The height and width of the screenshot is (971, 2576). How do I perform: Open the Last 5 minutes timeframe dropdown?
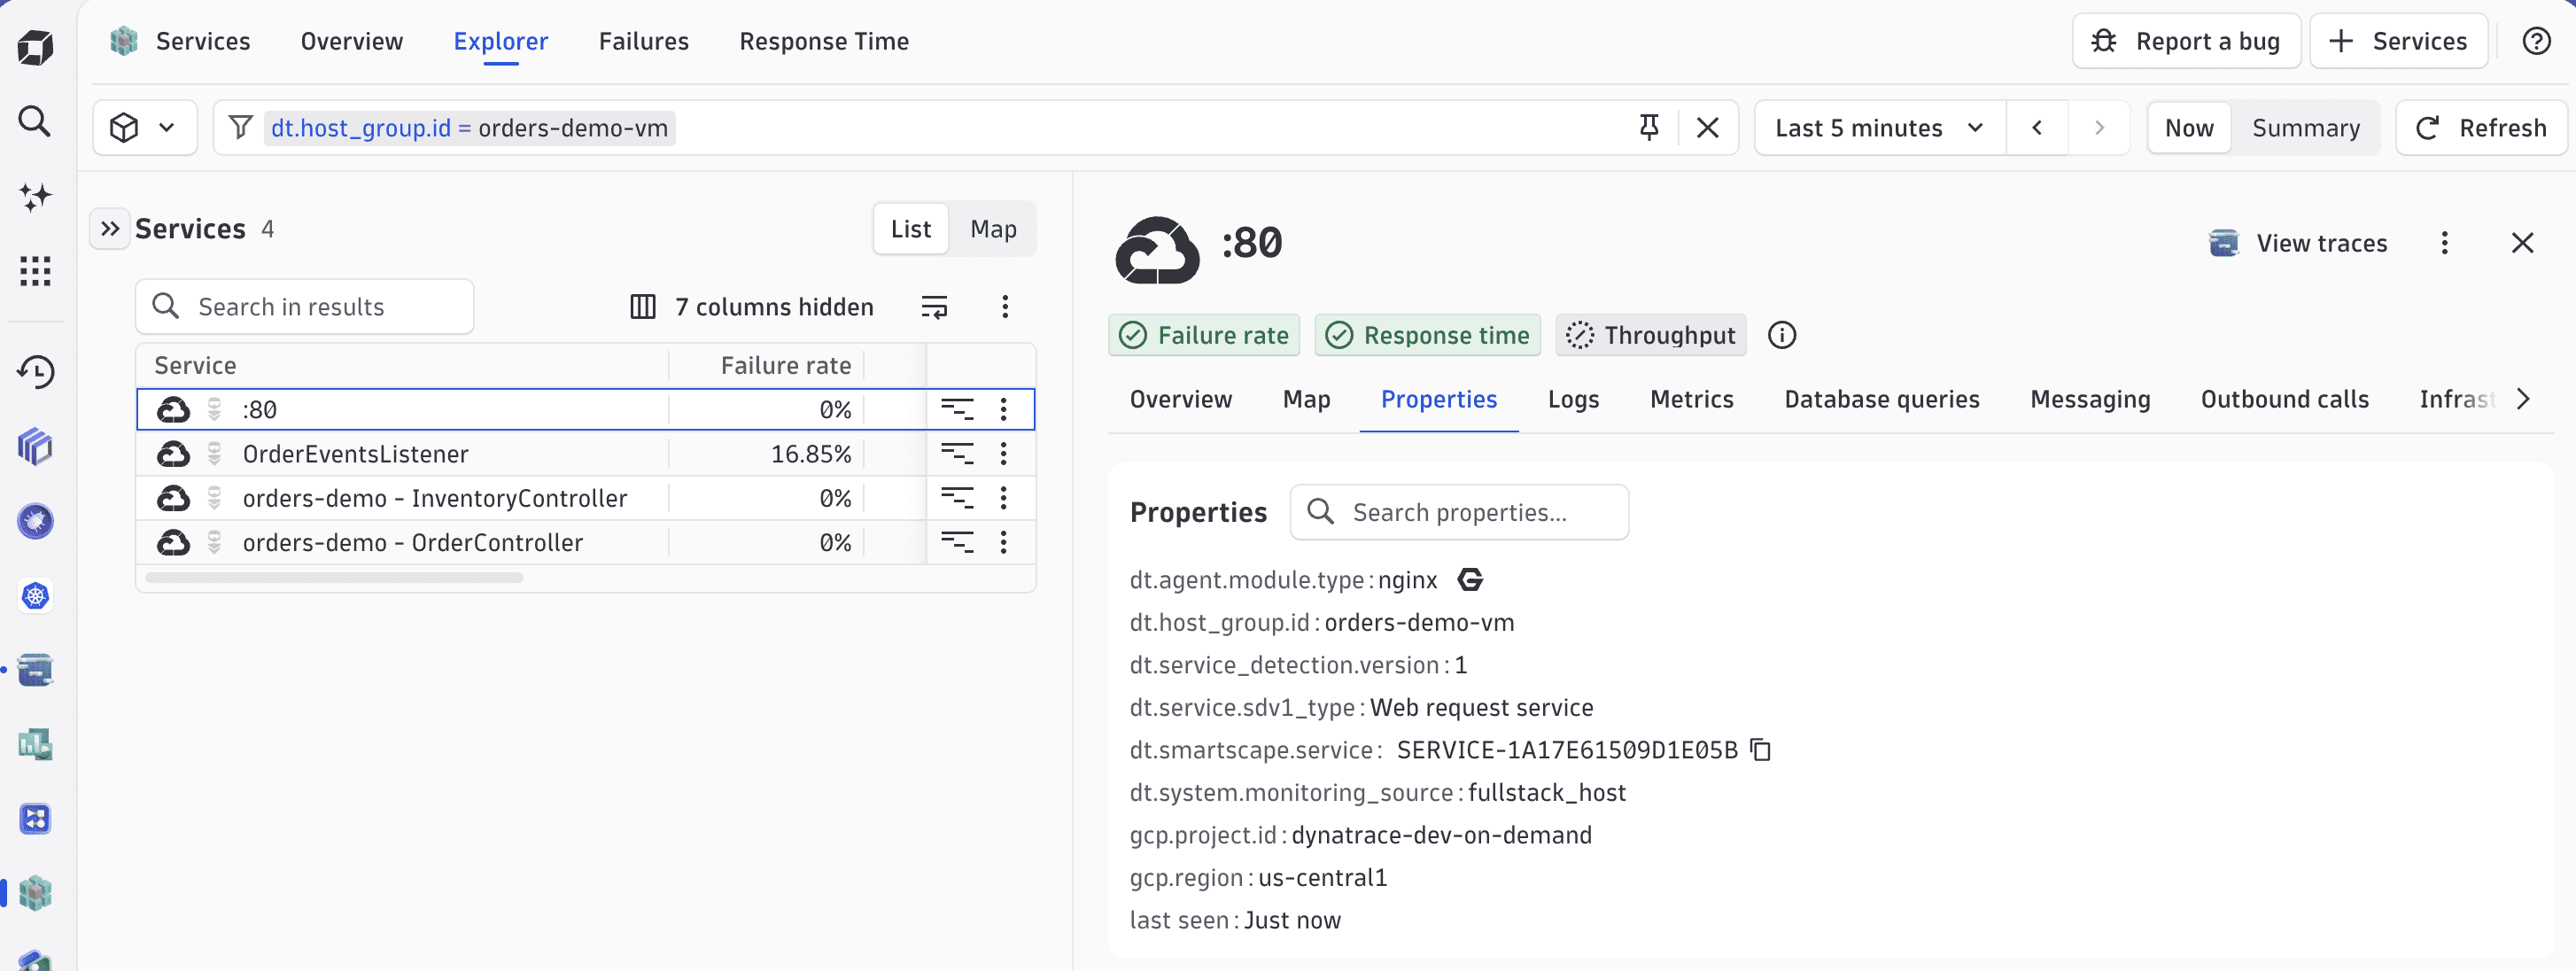[x=1879, y=127]
